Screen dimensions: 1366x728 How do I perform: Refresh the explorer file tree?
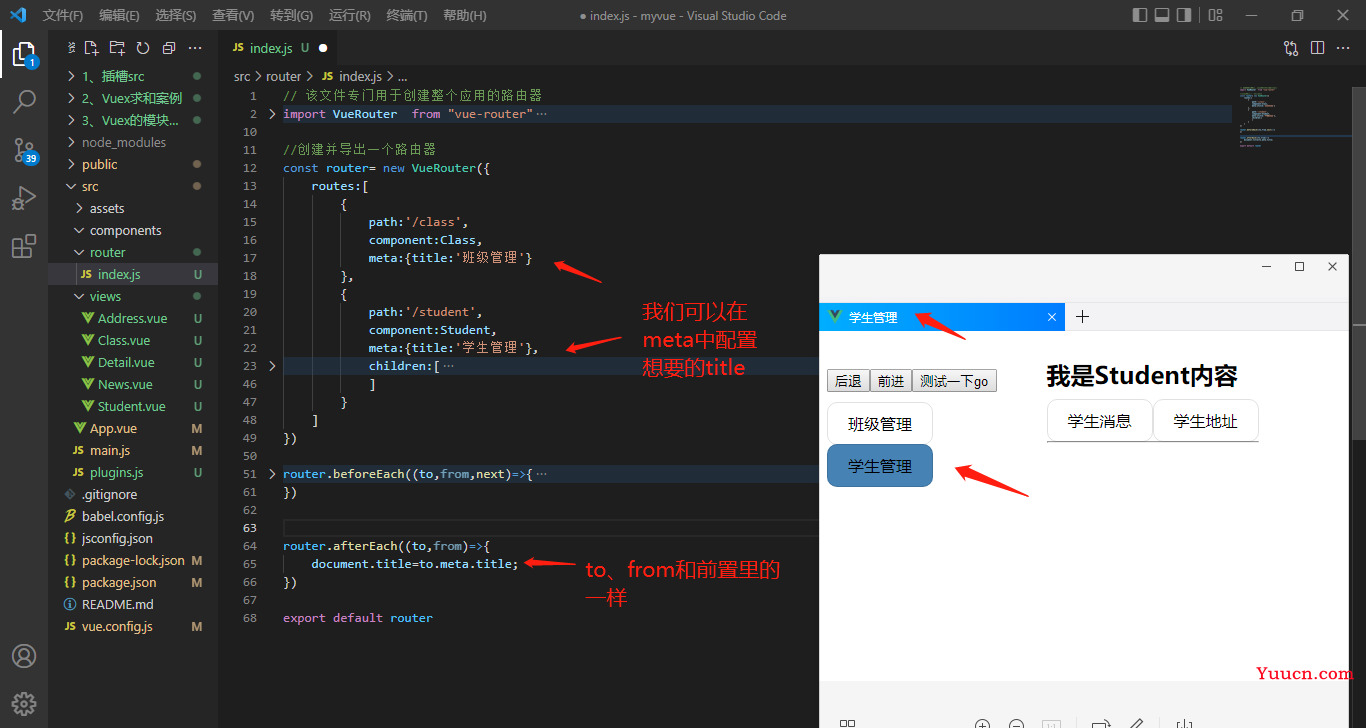[x=143, y=48]
